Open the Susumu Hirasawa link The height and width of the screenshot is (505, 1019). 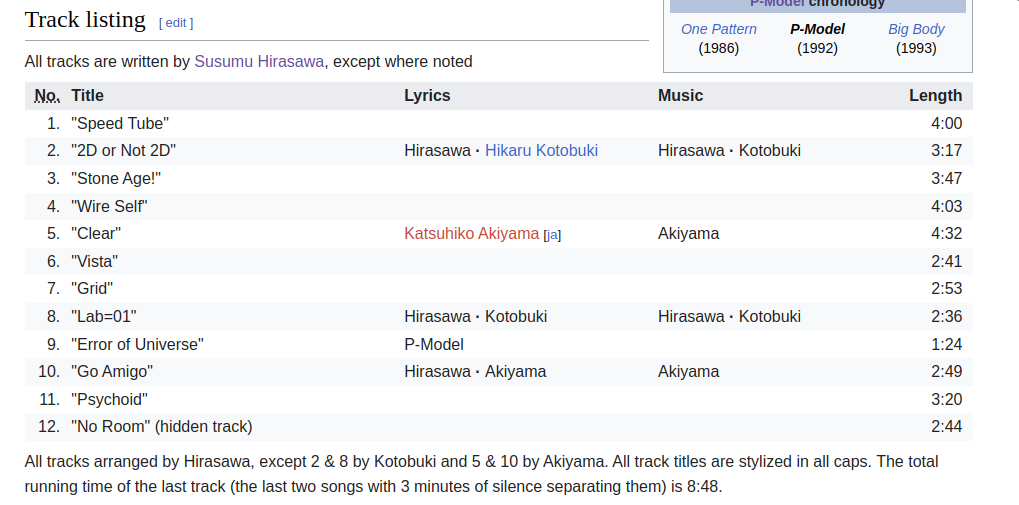tap(259, 62)
